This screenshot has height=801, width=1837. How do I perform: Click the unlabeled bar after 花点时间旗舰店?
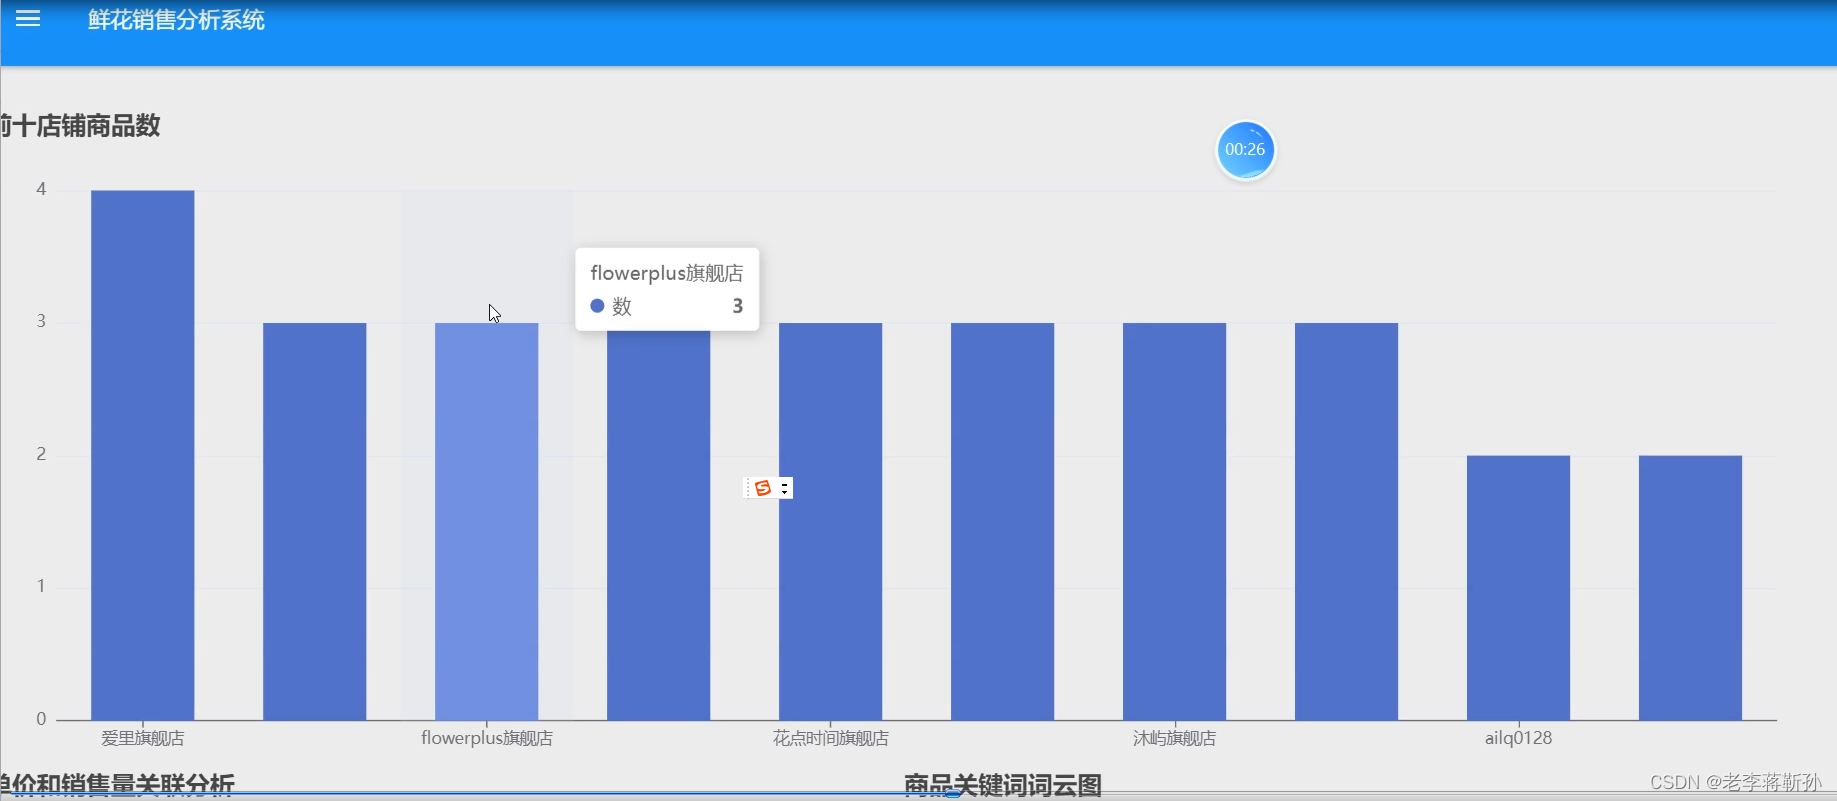point(1003,521)
